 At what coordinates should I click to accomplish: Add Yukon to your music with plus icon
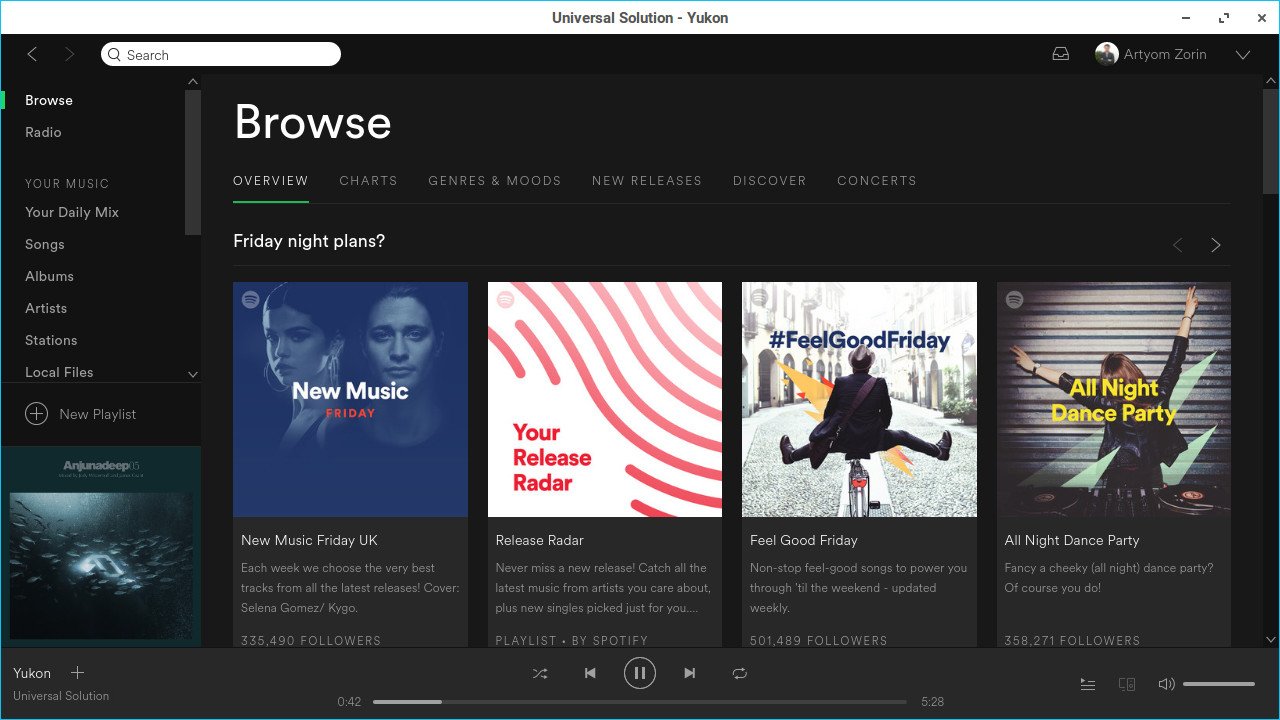[x=77, y=673]
